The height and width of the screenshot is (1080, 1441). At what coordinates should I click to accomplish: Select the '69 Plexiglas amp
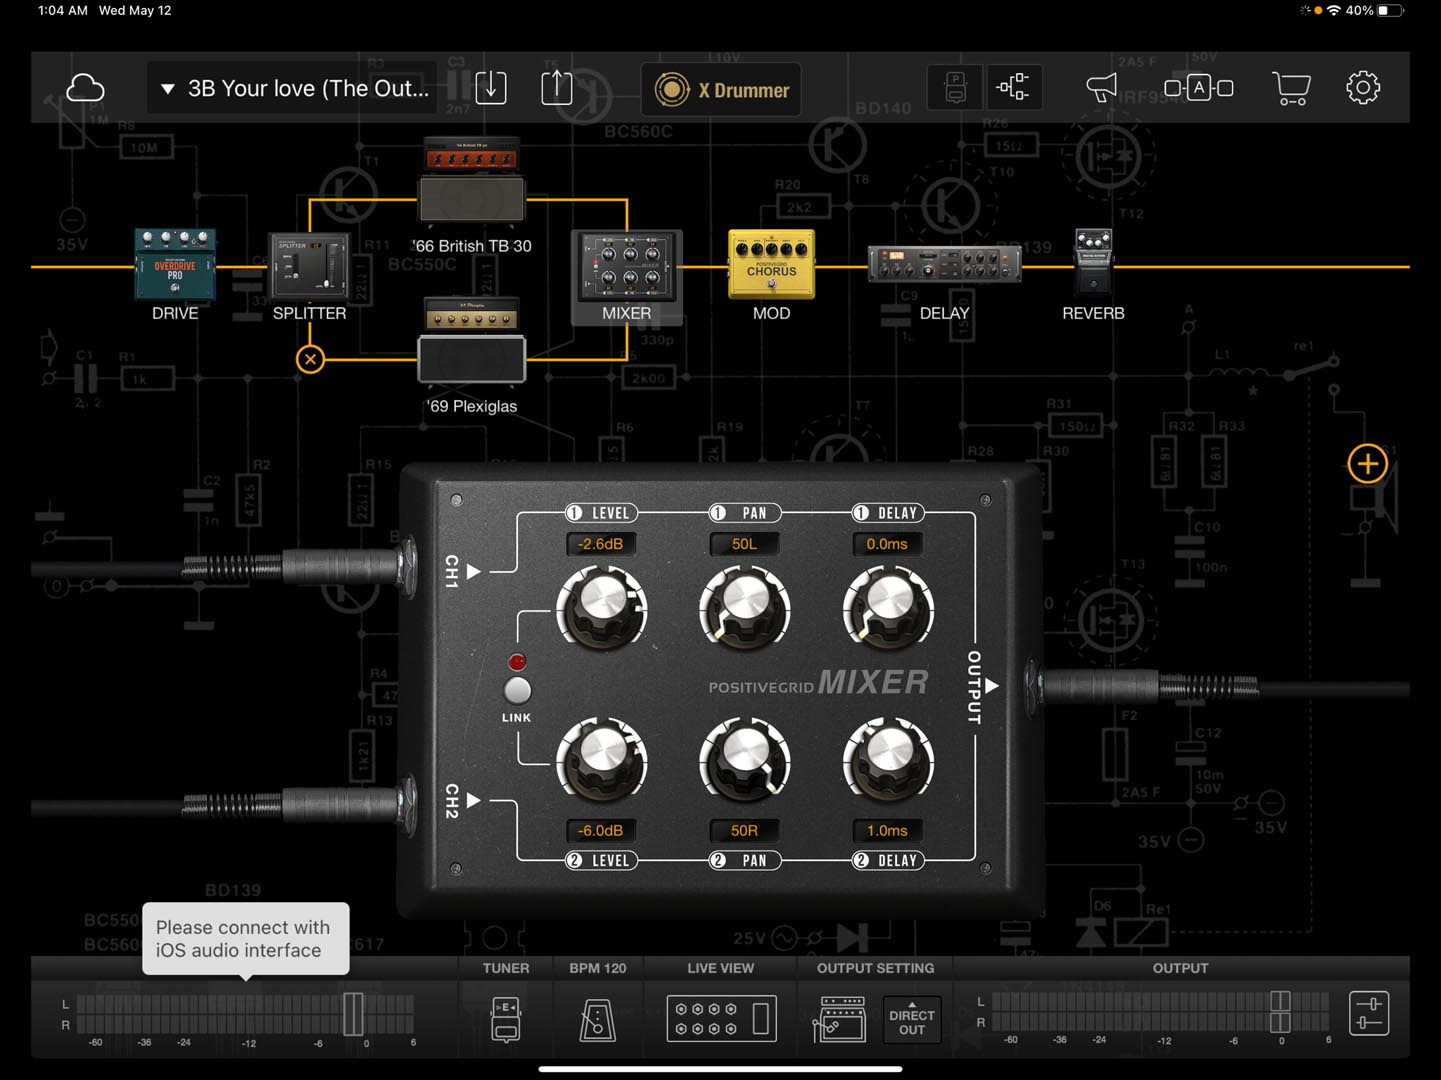point(472,340)
